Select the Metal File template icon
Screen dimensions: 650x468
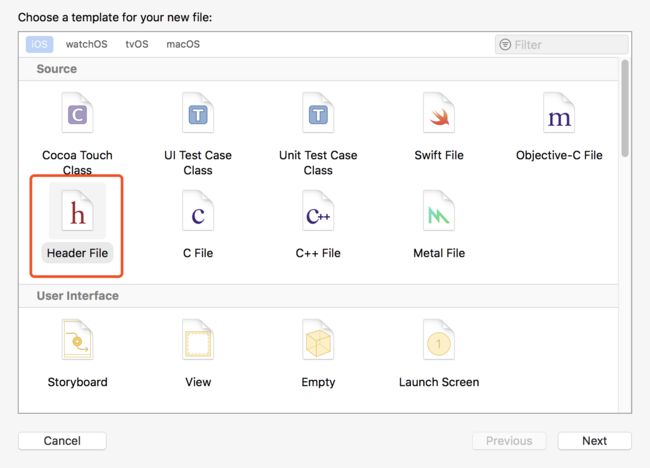pyautogui.click(x=439, y=211)
